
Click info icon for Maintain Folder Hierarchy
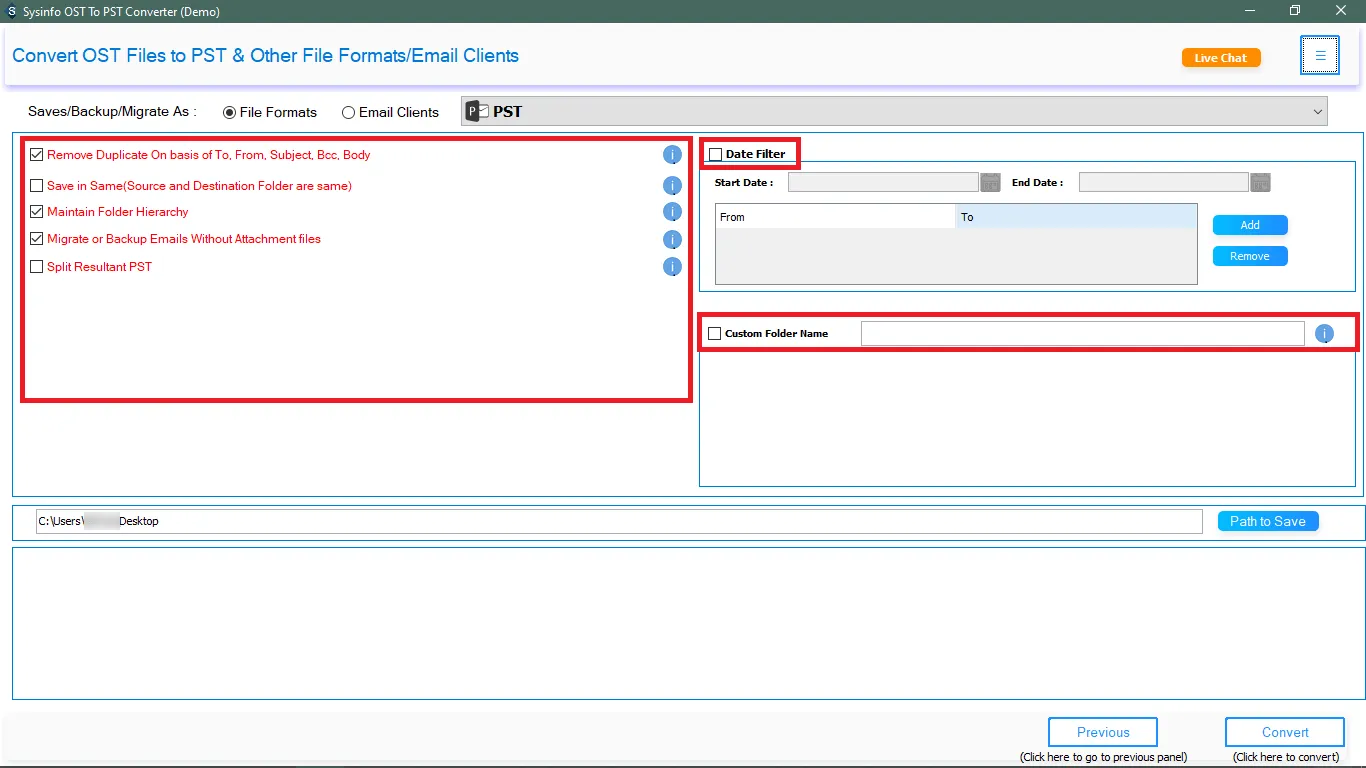(x=672, y=212)
